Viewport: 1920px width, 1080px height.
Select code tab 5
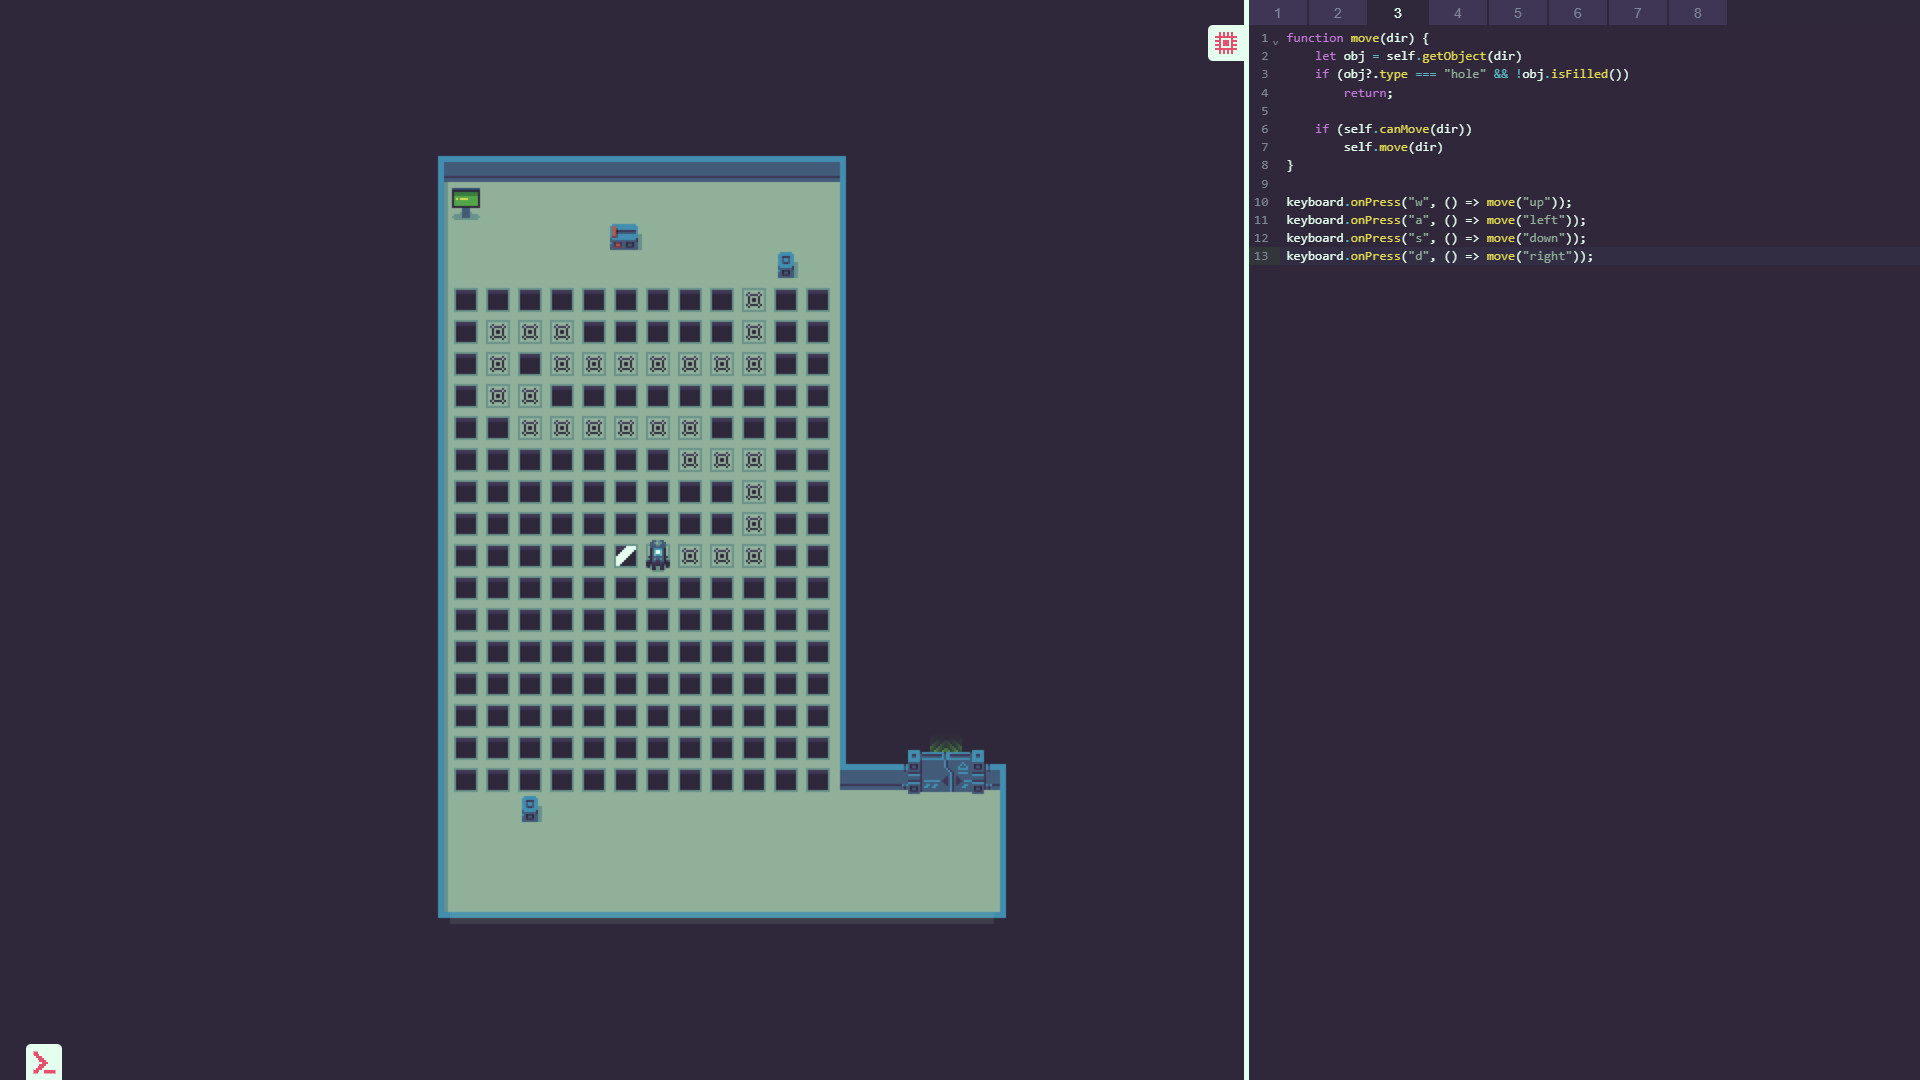[1517, 13]
